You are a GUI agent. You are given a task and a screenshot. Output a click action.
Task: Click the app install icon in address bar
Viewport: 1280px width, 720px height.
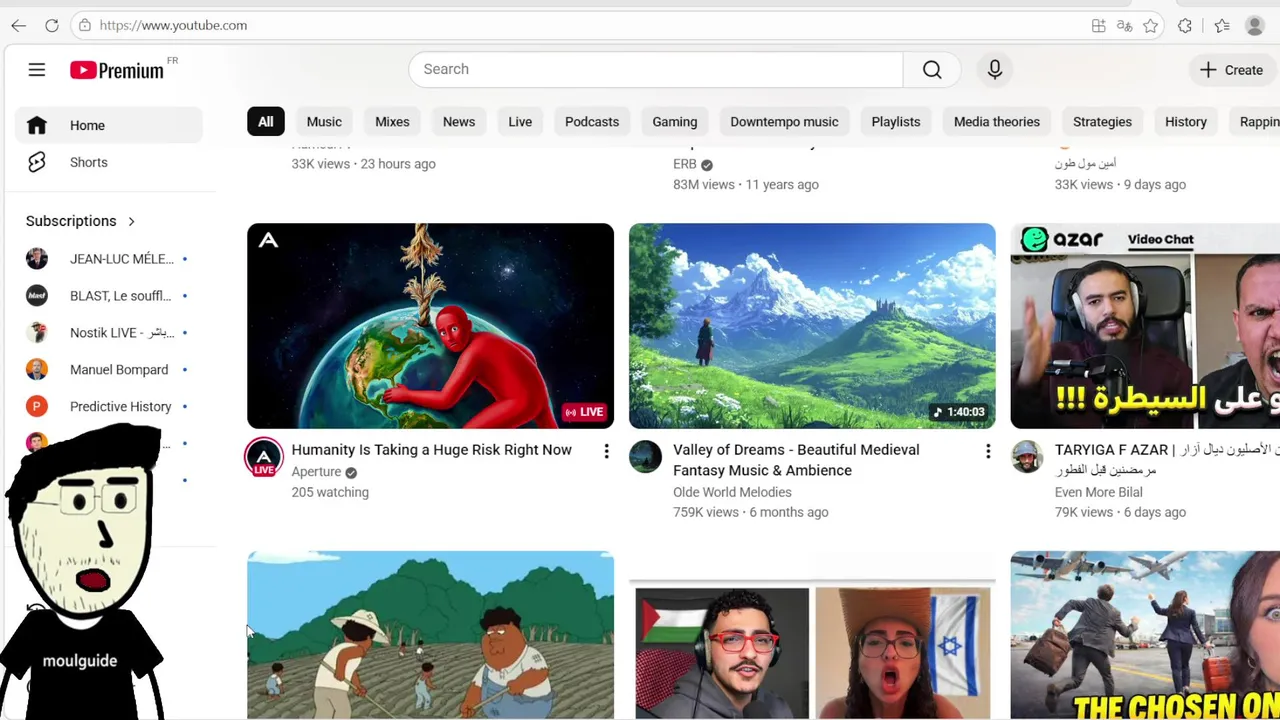tap(1099, 26)
